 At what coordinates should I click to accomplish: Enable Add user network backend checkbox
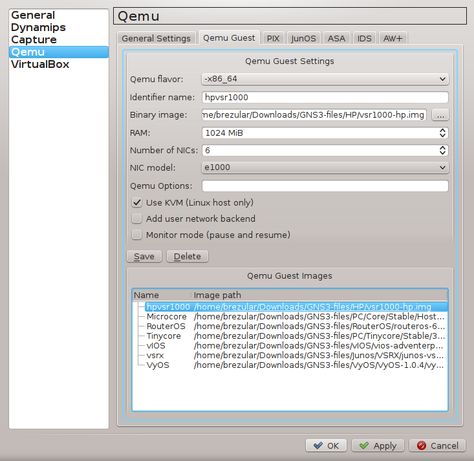coord(137,219)
